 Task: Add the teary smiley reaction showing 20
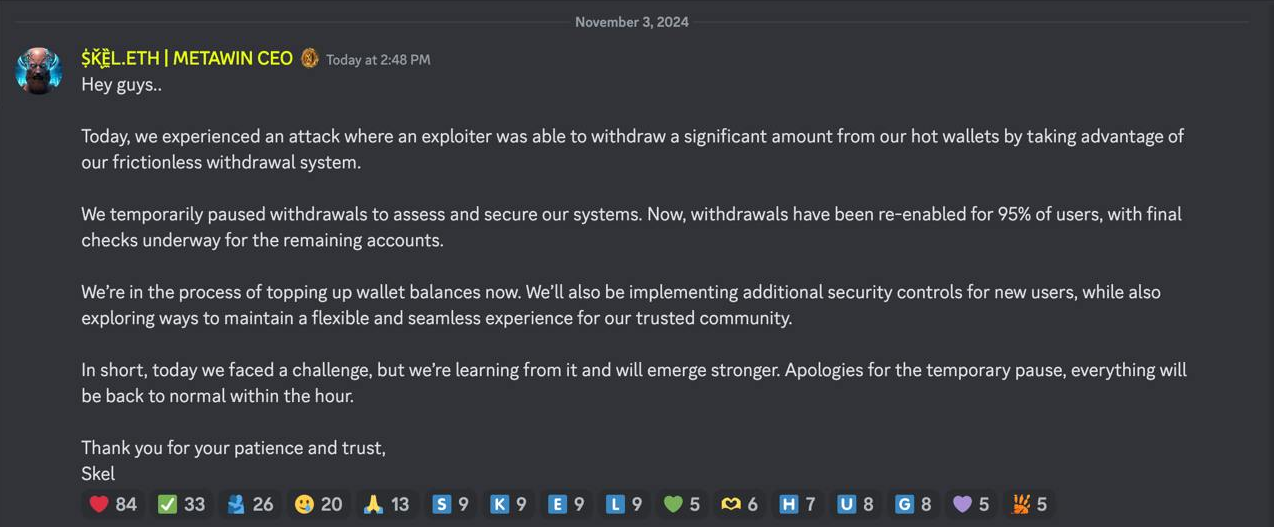318,504
